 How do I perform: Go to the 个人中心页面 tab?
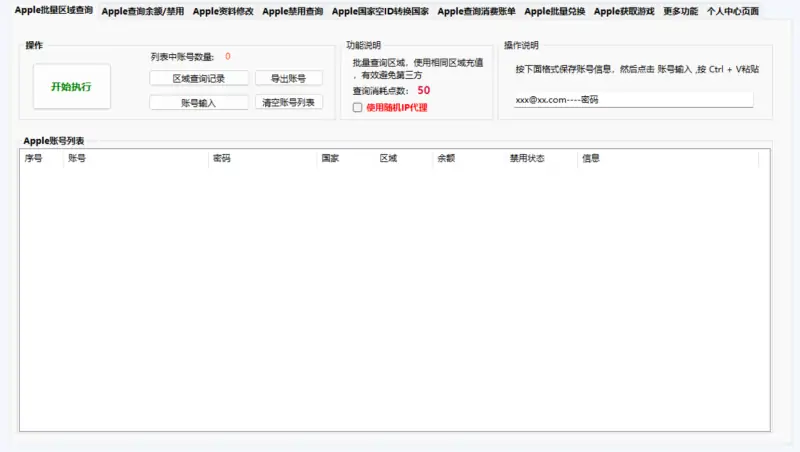[x=732, y=11]
